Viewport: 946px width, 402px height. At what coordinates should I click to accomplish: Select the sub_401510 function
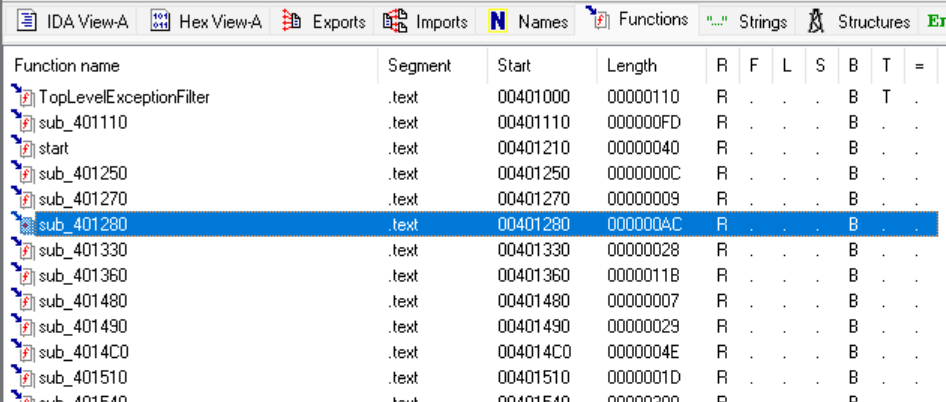tap(474, 377)
